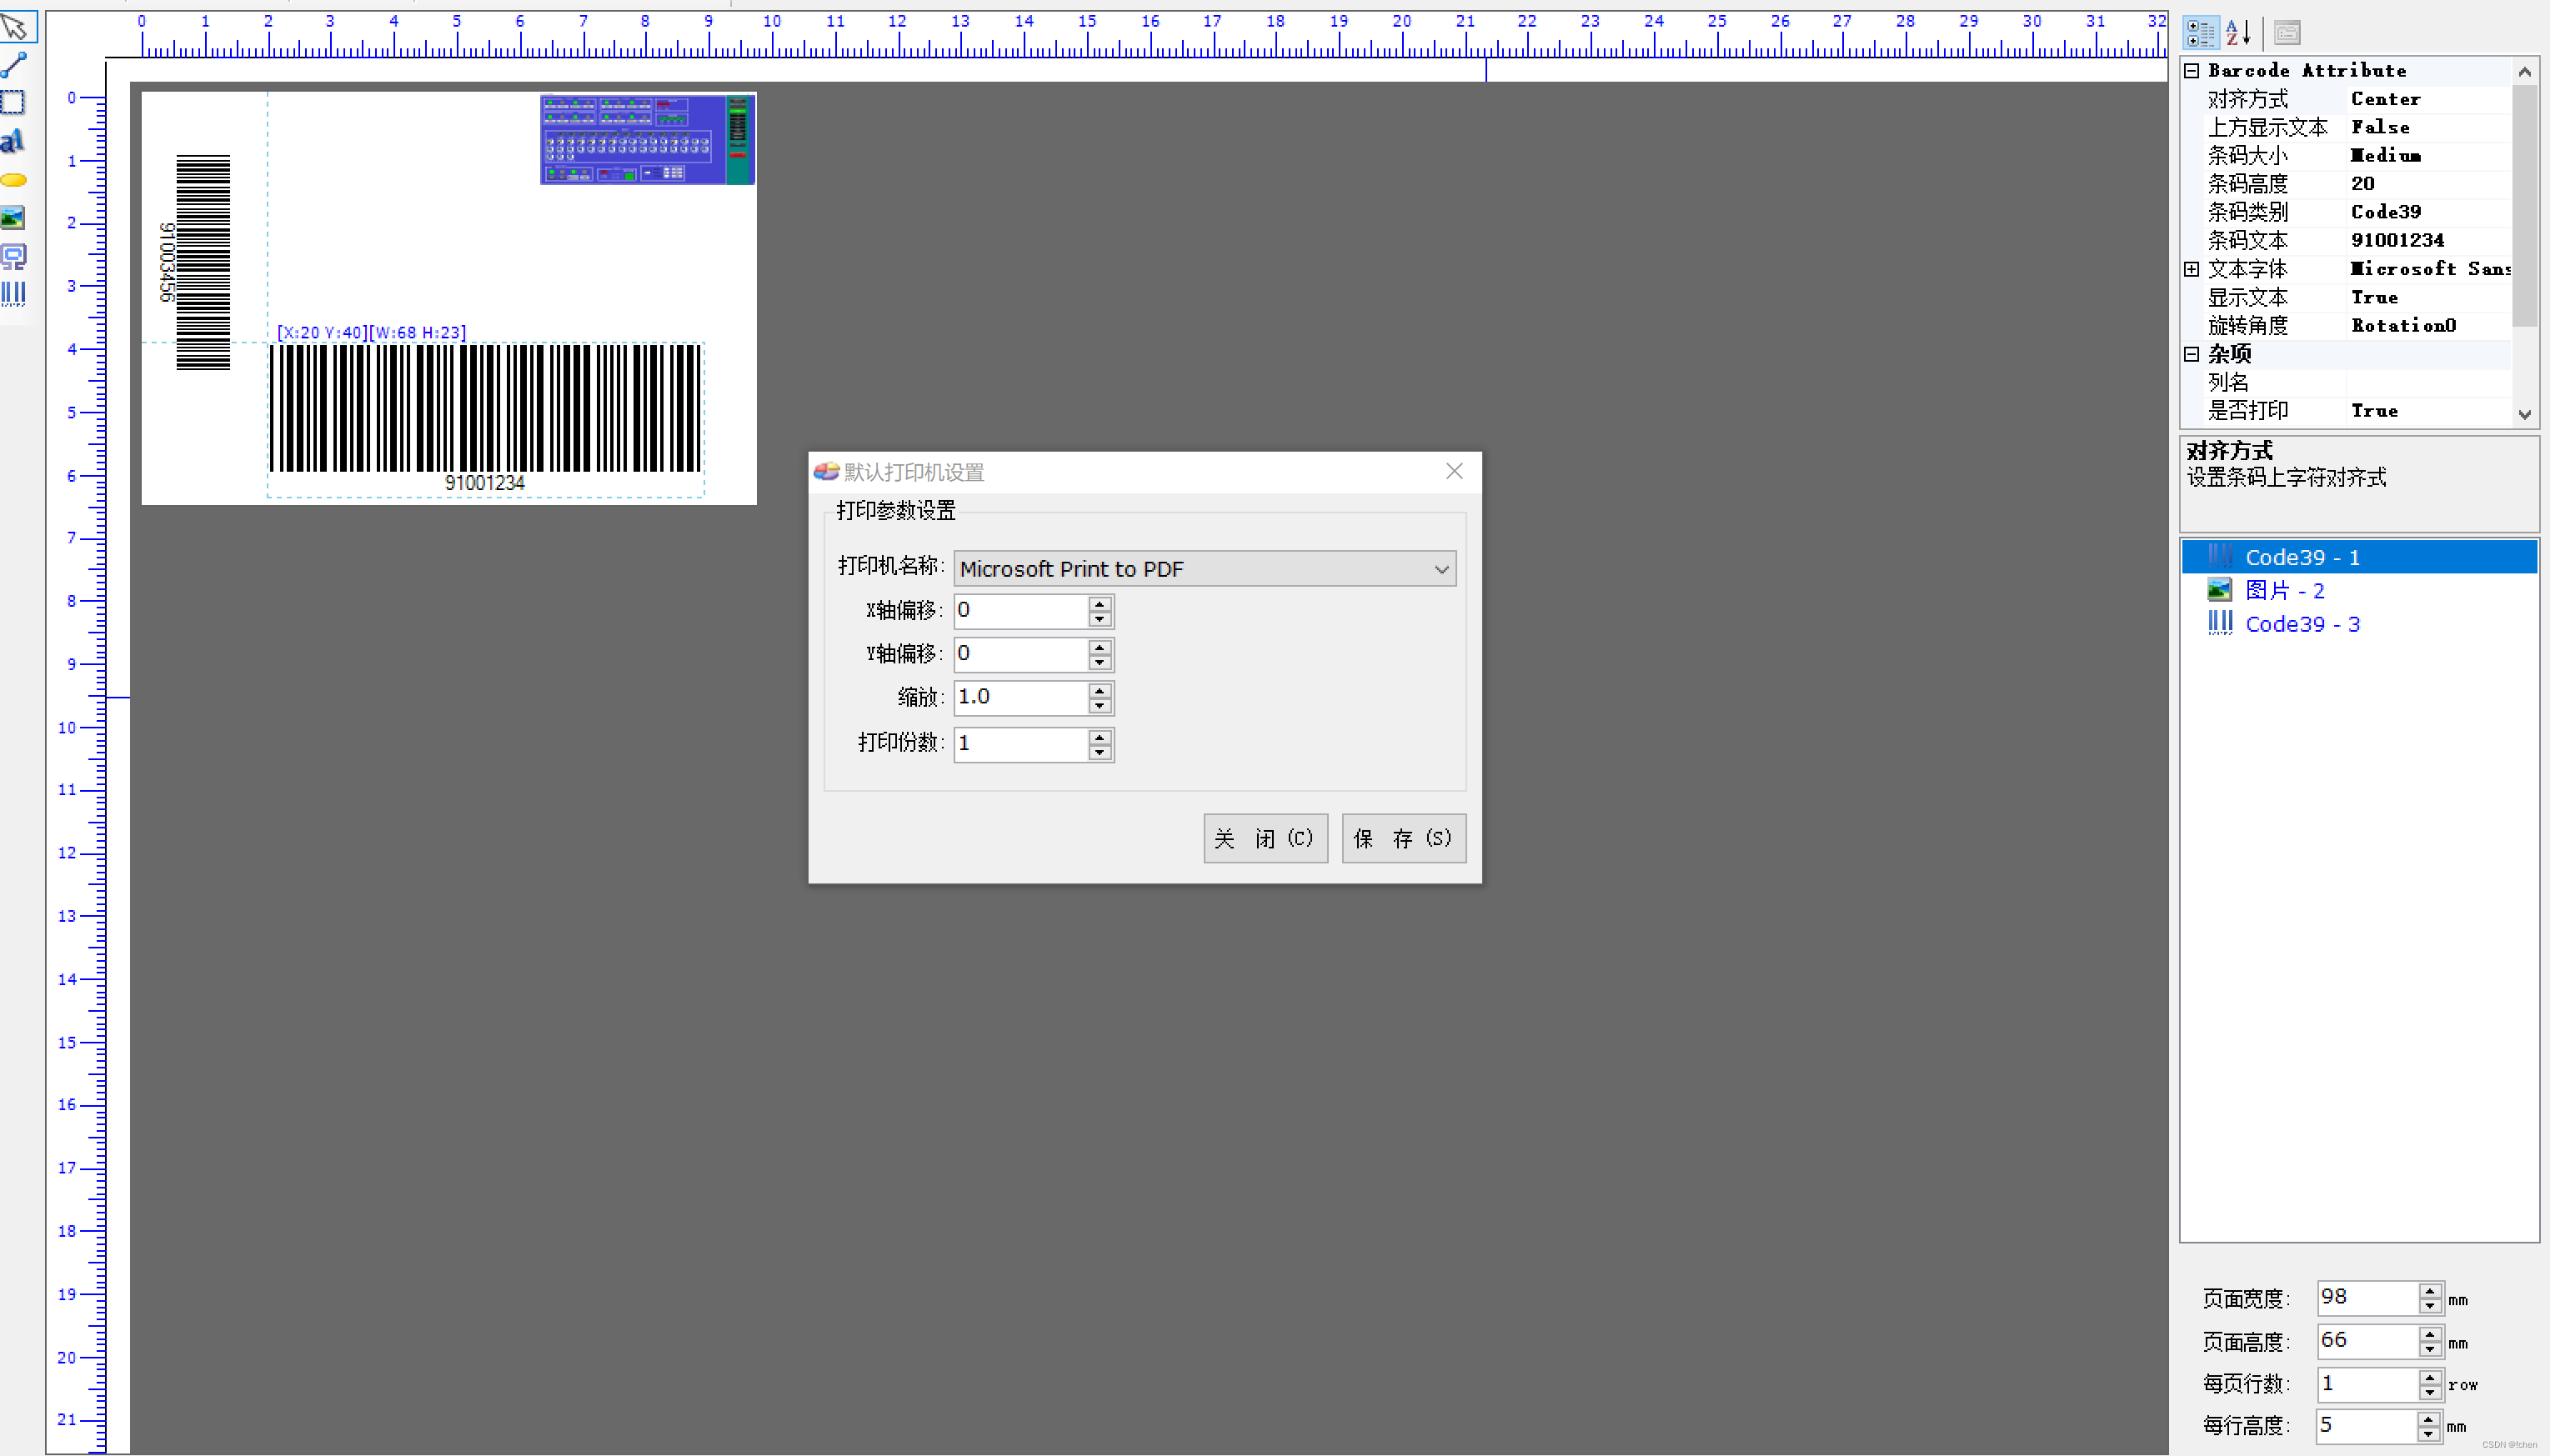This screenshot has height=1456, width=2550.
Task: Select the pointer arrow tool
Action: tap(16, 26)
